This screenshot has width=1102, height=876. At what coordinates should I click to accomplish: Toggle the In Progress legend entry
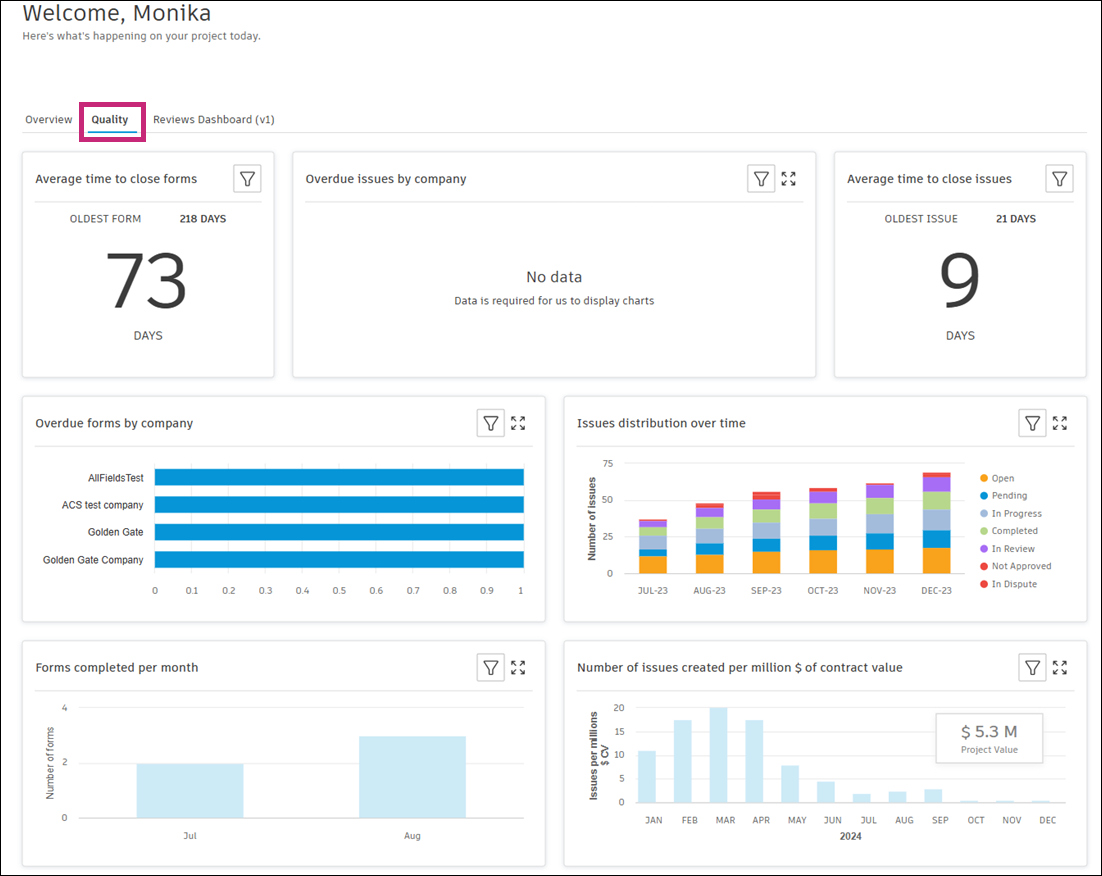click(x=1011, y=513)
